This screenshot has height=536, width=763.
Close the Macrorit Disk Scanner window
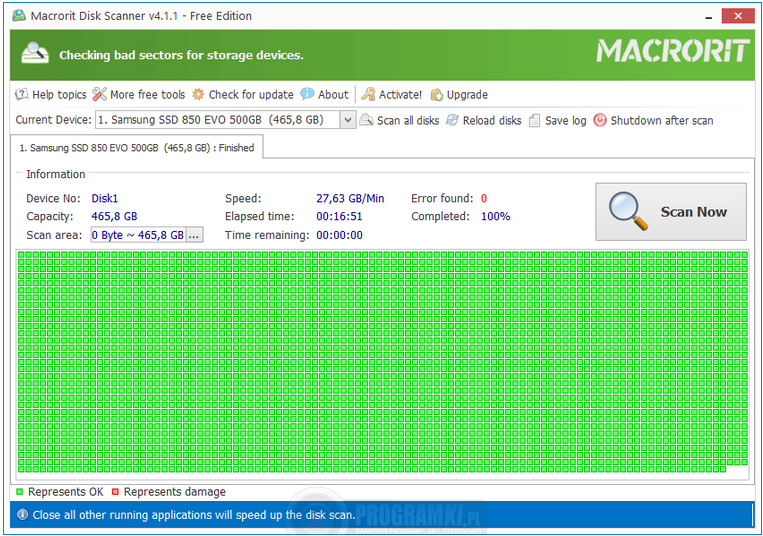pyautogui.click(x=738, y=16)
